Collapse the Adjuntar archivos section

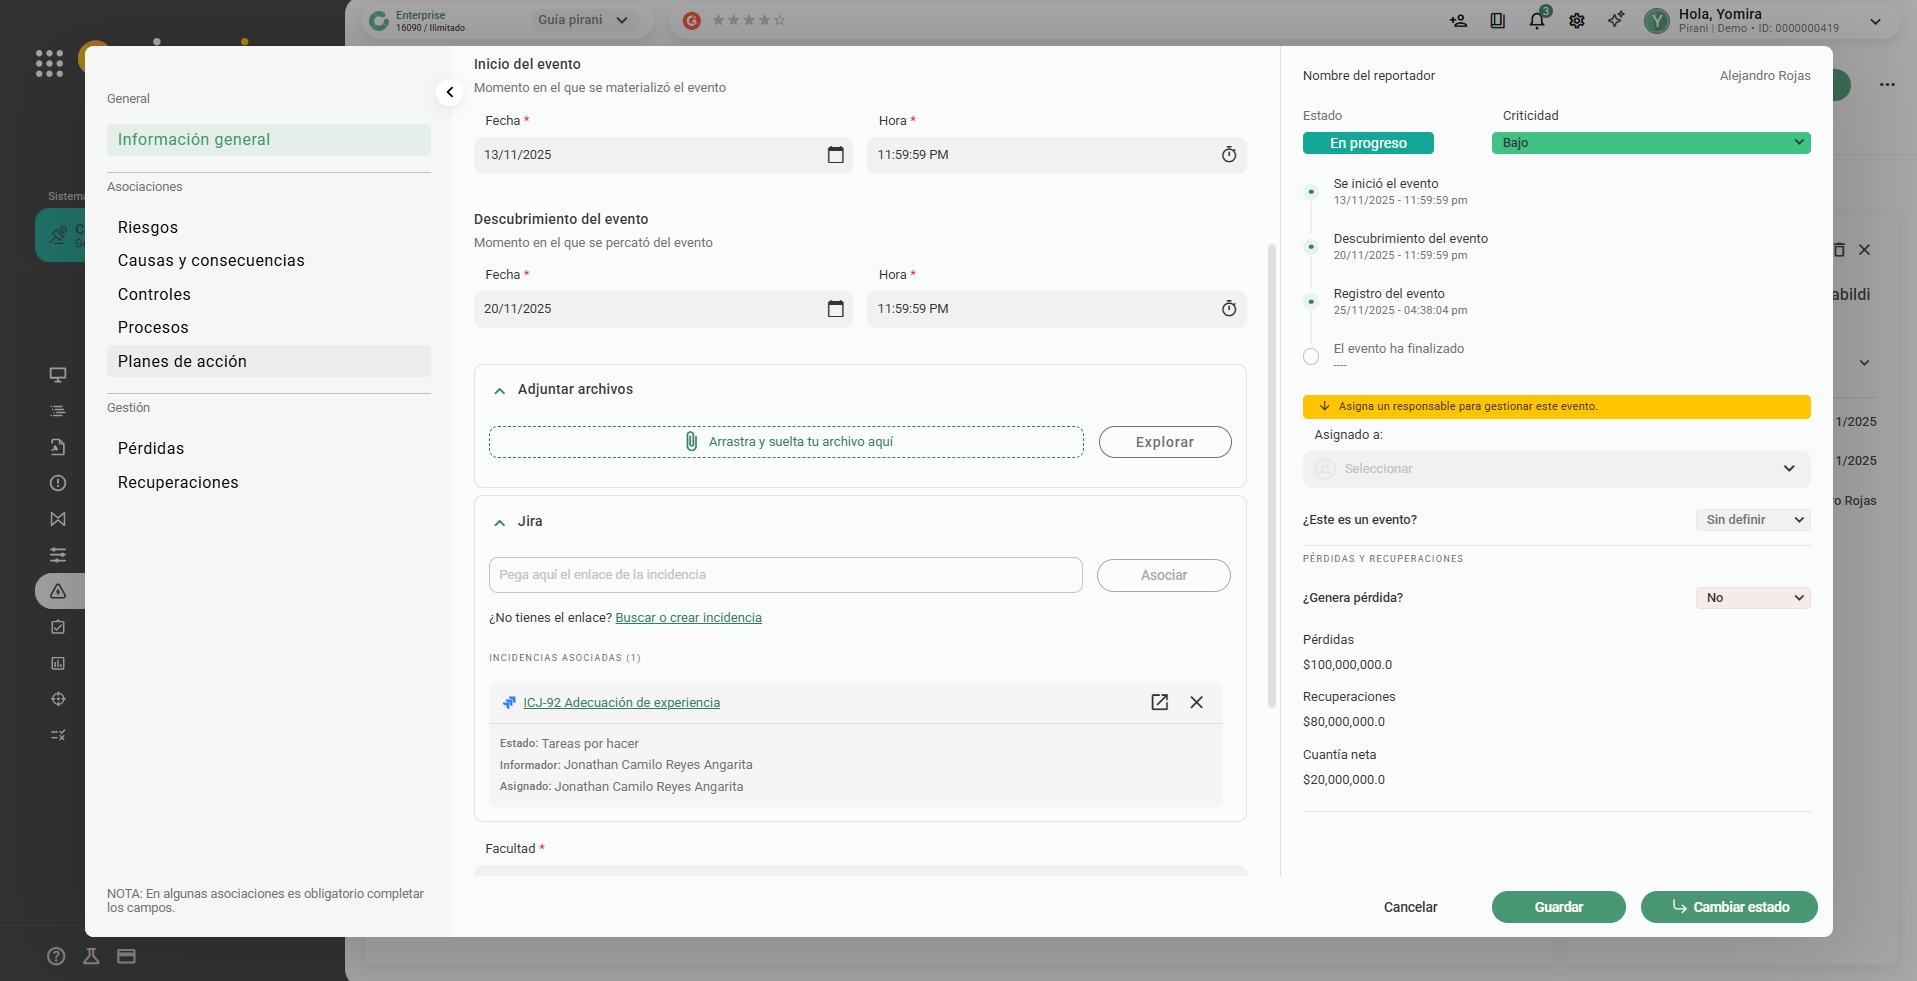pos(500,390)
